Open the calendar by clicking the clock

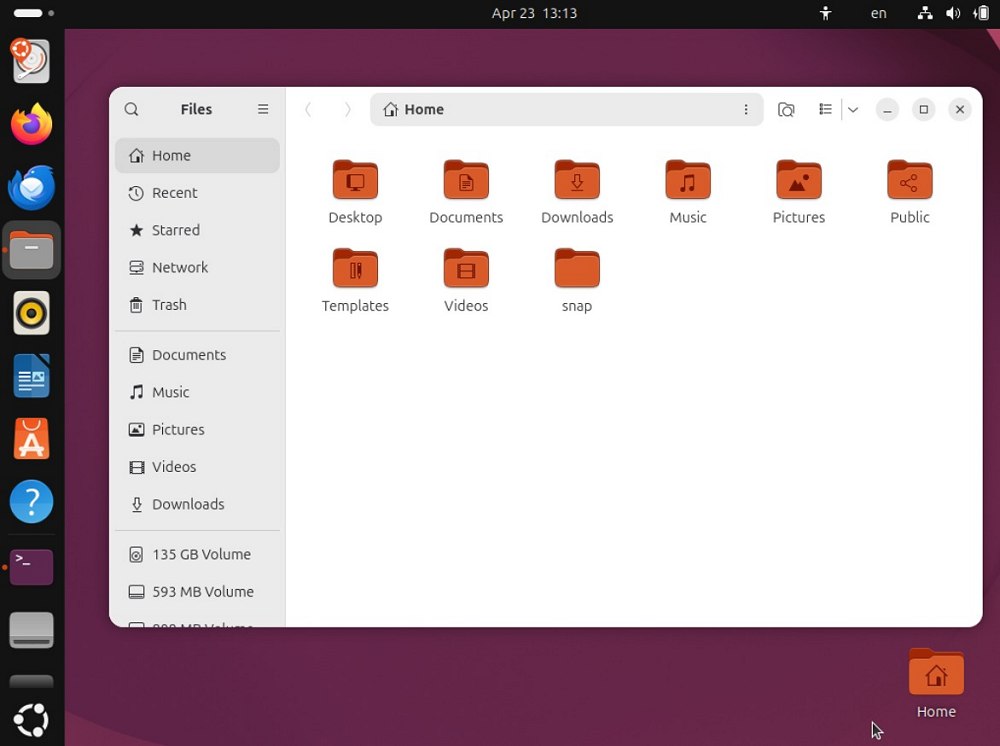click(535, 13)
